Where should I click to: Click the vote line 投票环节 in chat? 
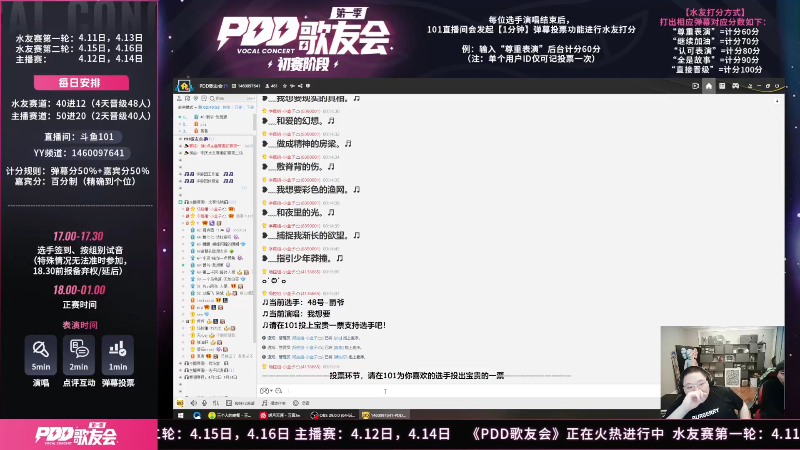tap(416, 376)
